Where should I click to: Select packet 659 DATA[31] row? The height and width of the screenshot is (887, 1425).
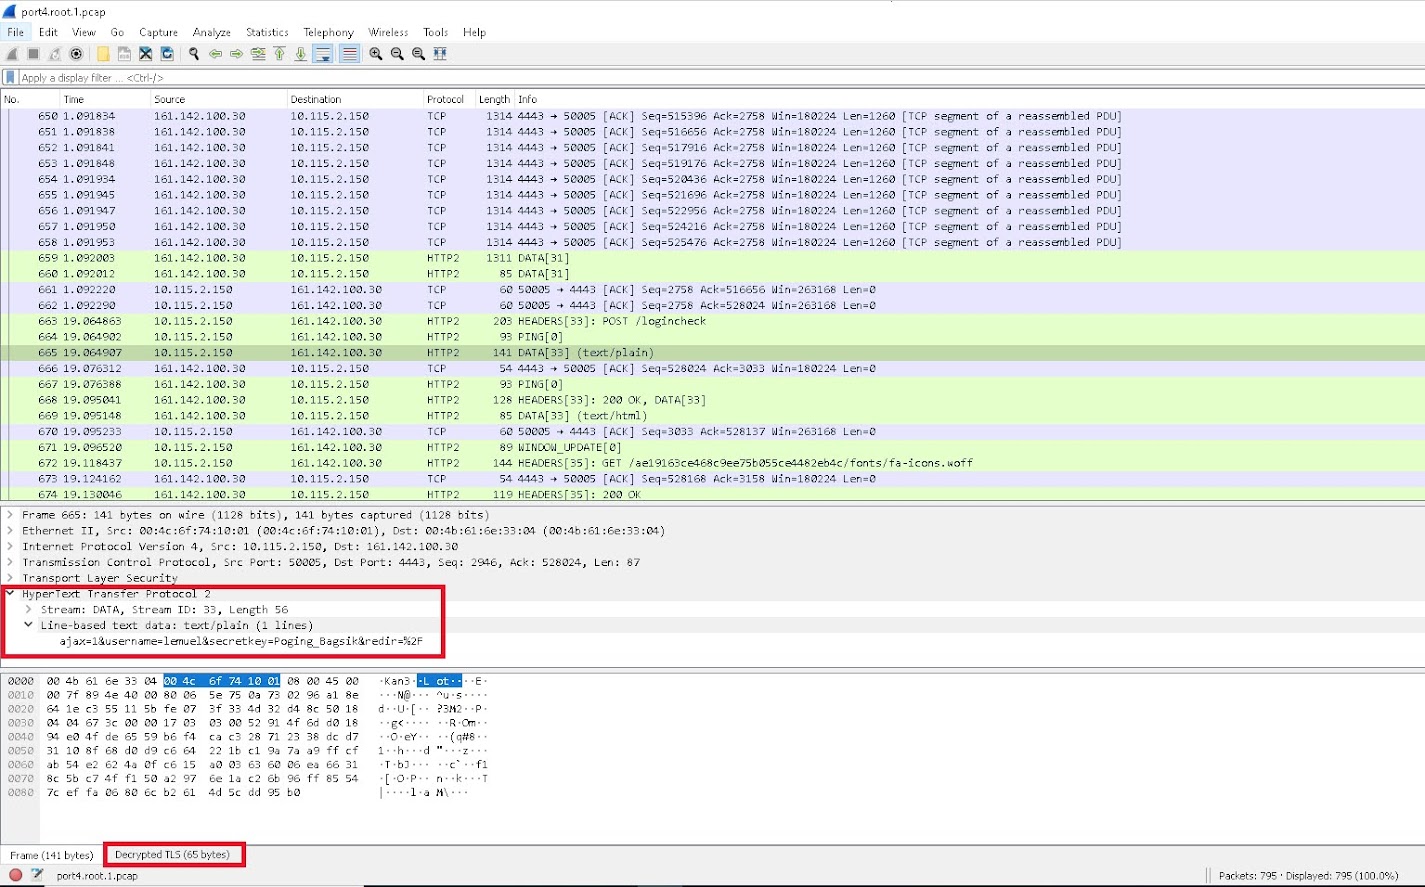point(712,258)
